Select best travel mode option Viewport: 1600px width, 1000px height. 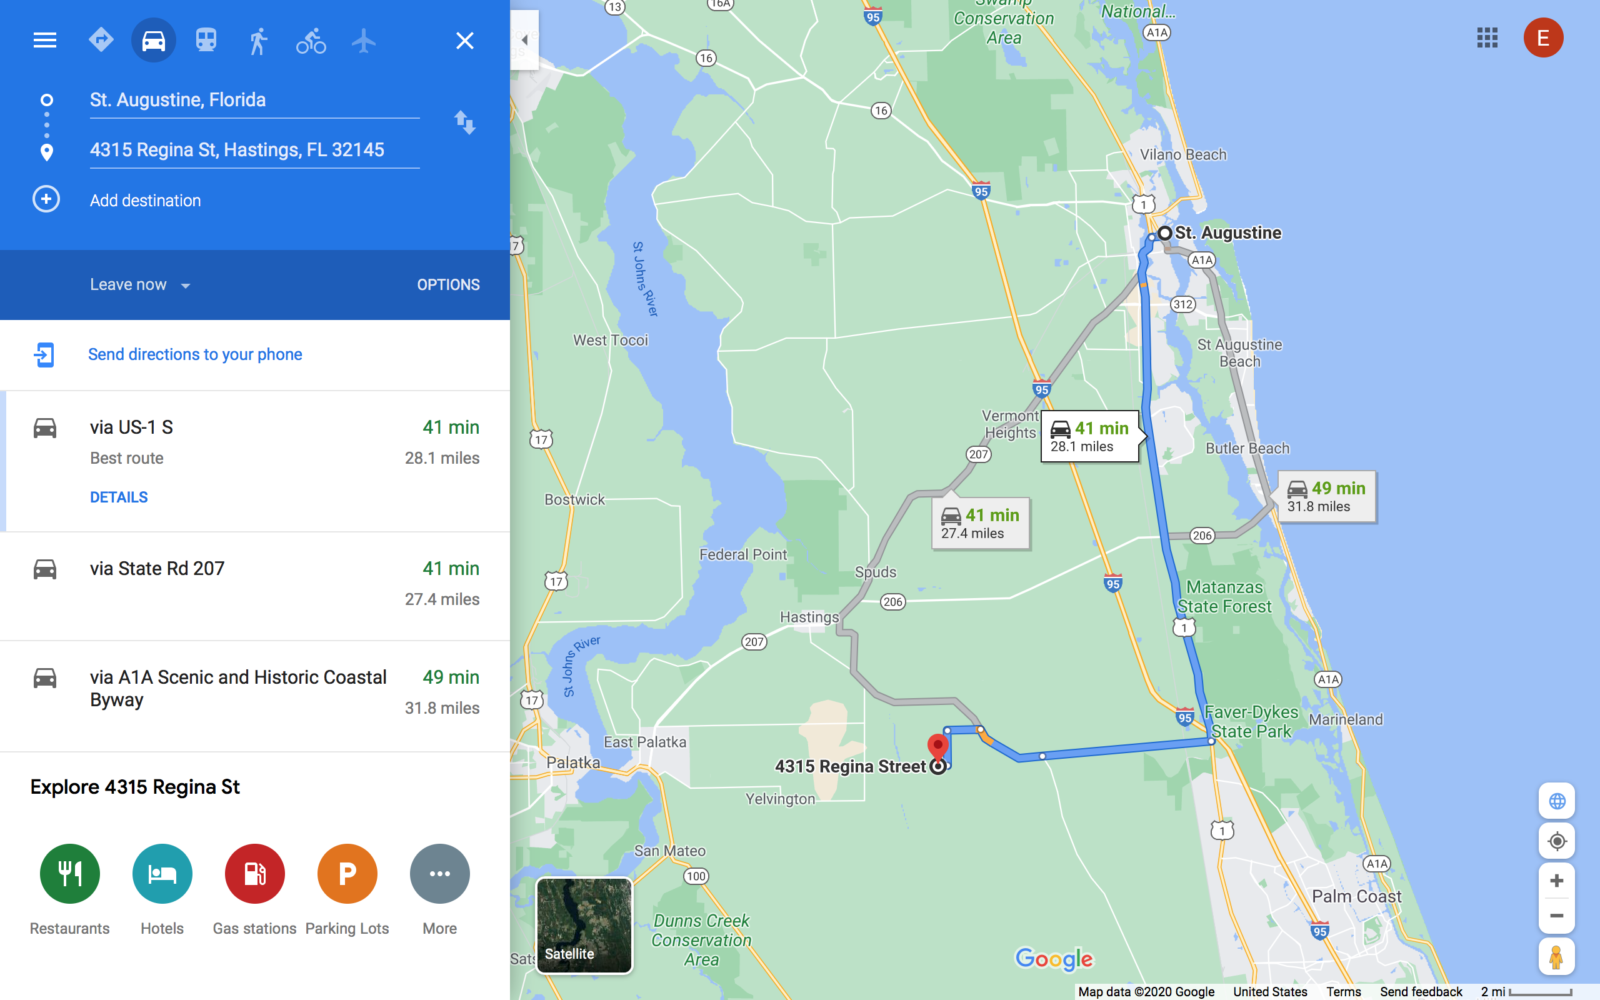pyautogui.click(x=101, y=40)
